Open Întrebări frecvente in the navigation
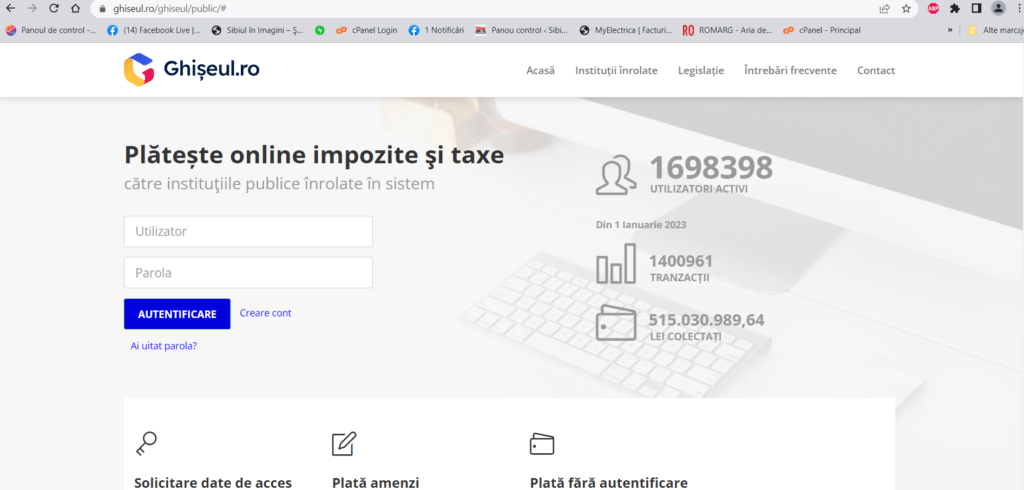This screenshot has height=490, width=1024. coord(790,71)
